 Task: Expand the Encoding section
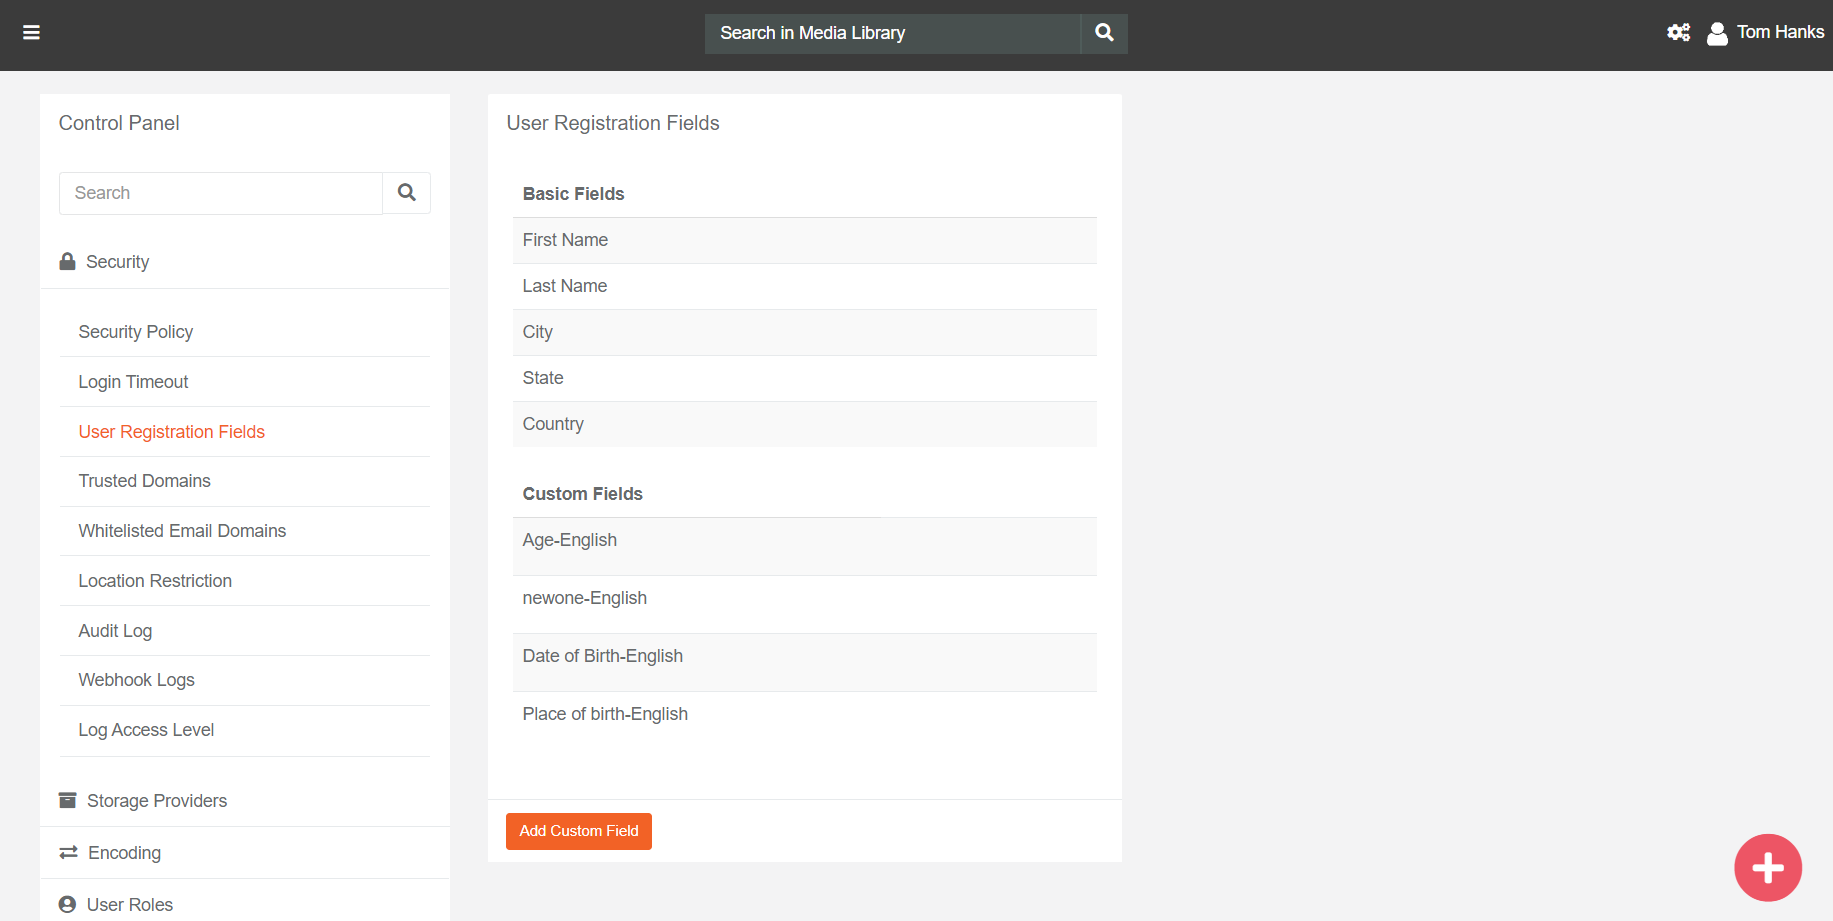coord(124,853)
